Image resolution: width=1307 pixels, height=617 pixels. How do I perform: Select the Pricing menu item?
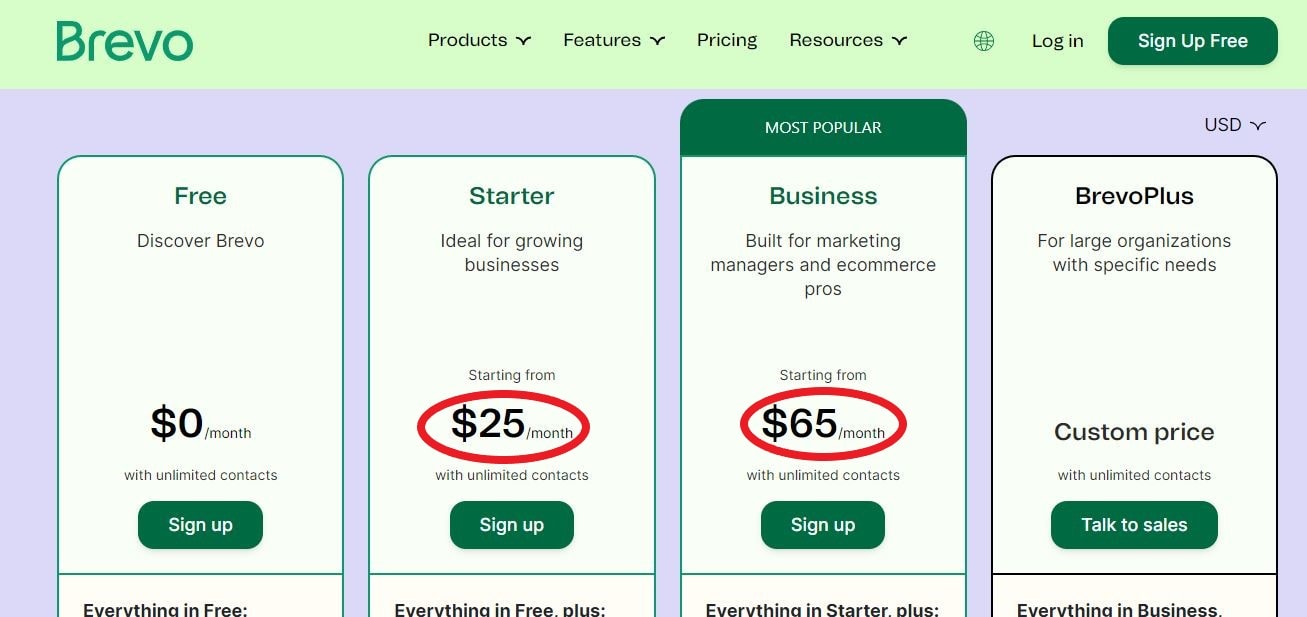(x=727, y=40)
